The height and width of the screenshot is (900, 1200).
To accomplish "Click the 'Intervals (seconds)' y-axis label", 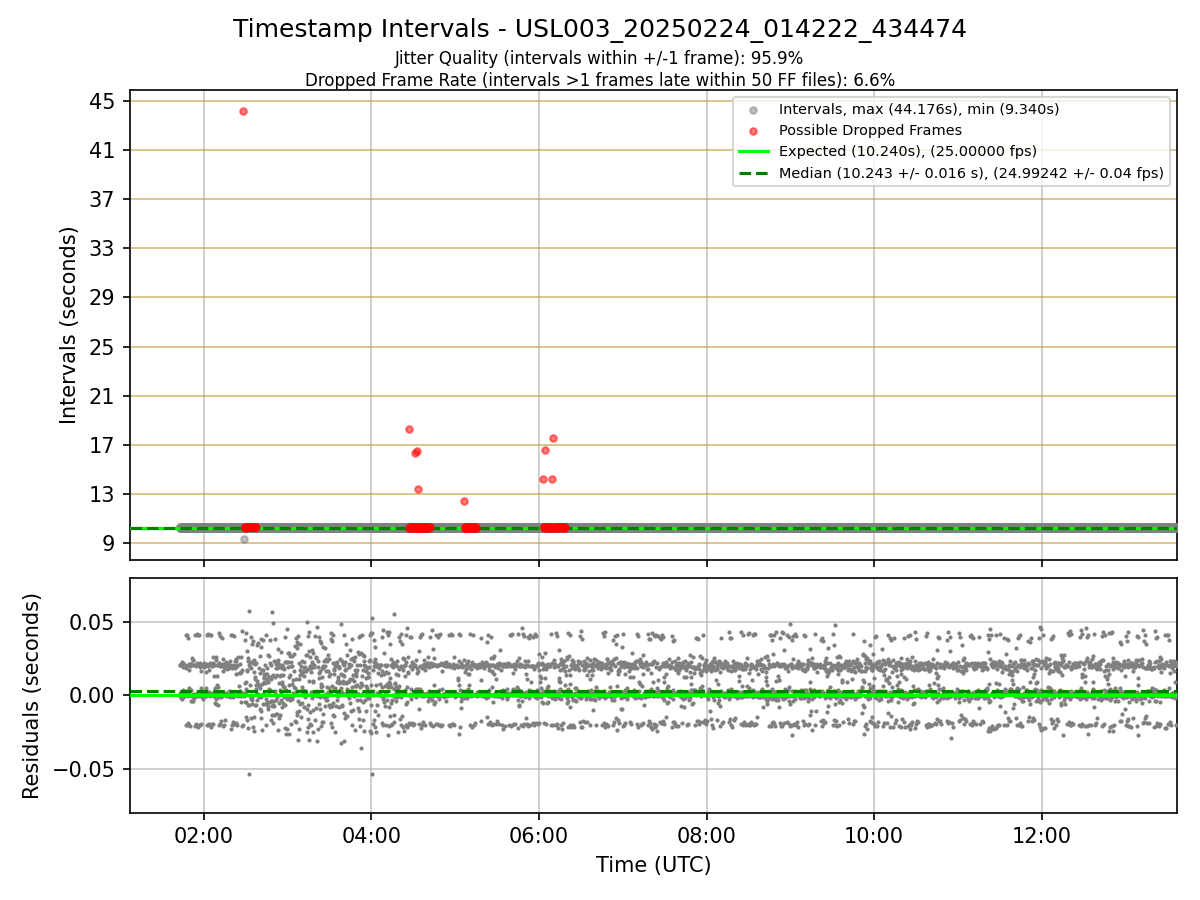I will click(68, 325).
